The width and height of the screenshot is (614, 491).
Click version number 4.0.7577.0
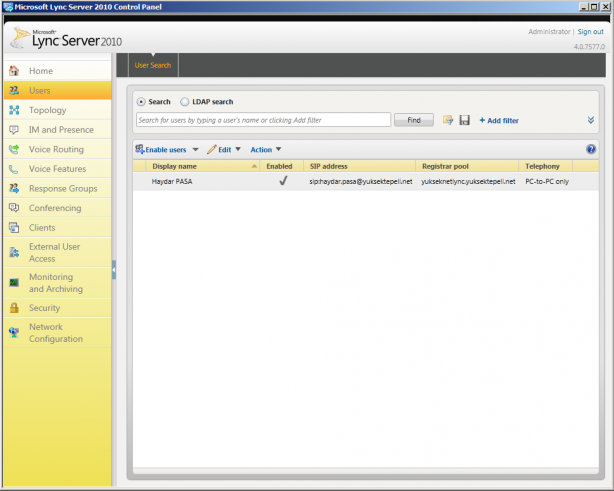tap(589, 47)
